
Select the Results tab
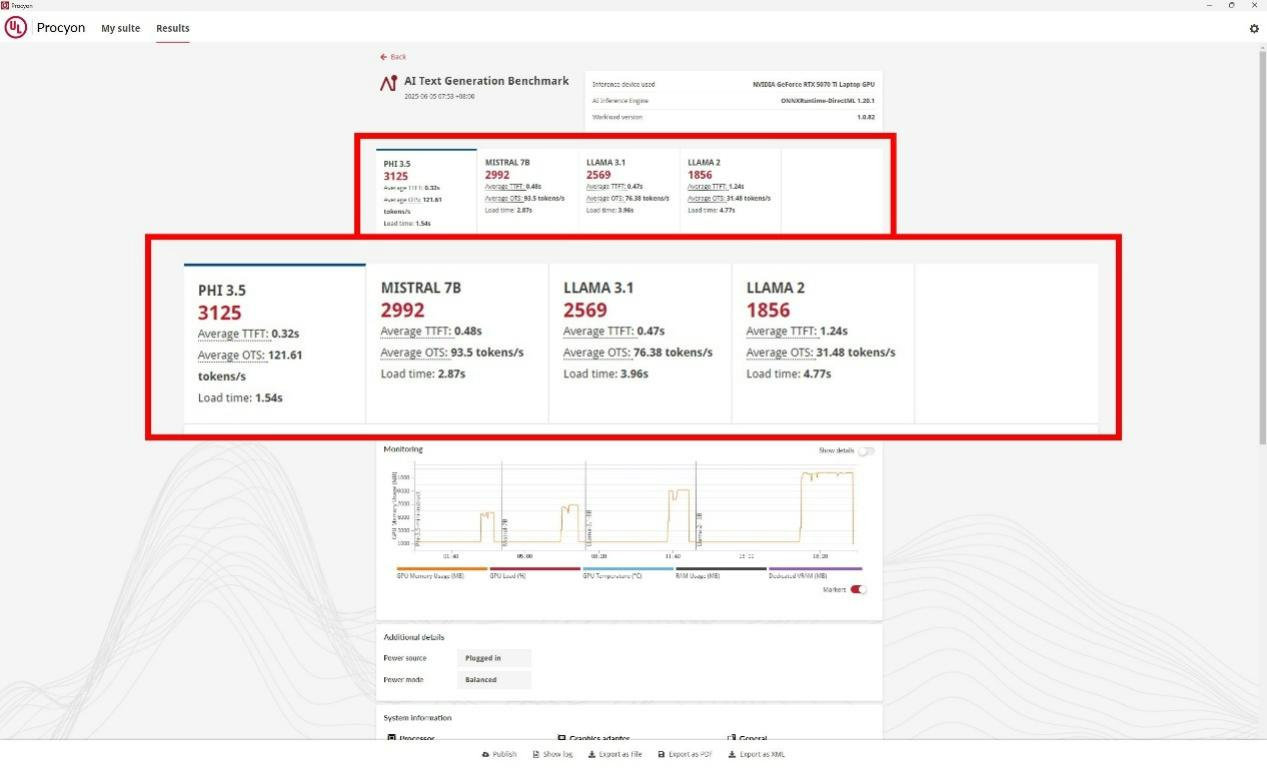point(173,28)
